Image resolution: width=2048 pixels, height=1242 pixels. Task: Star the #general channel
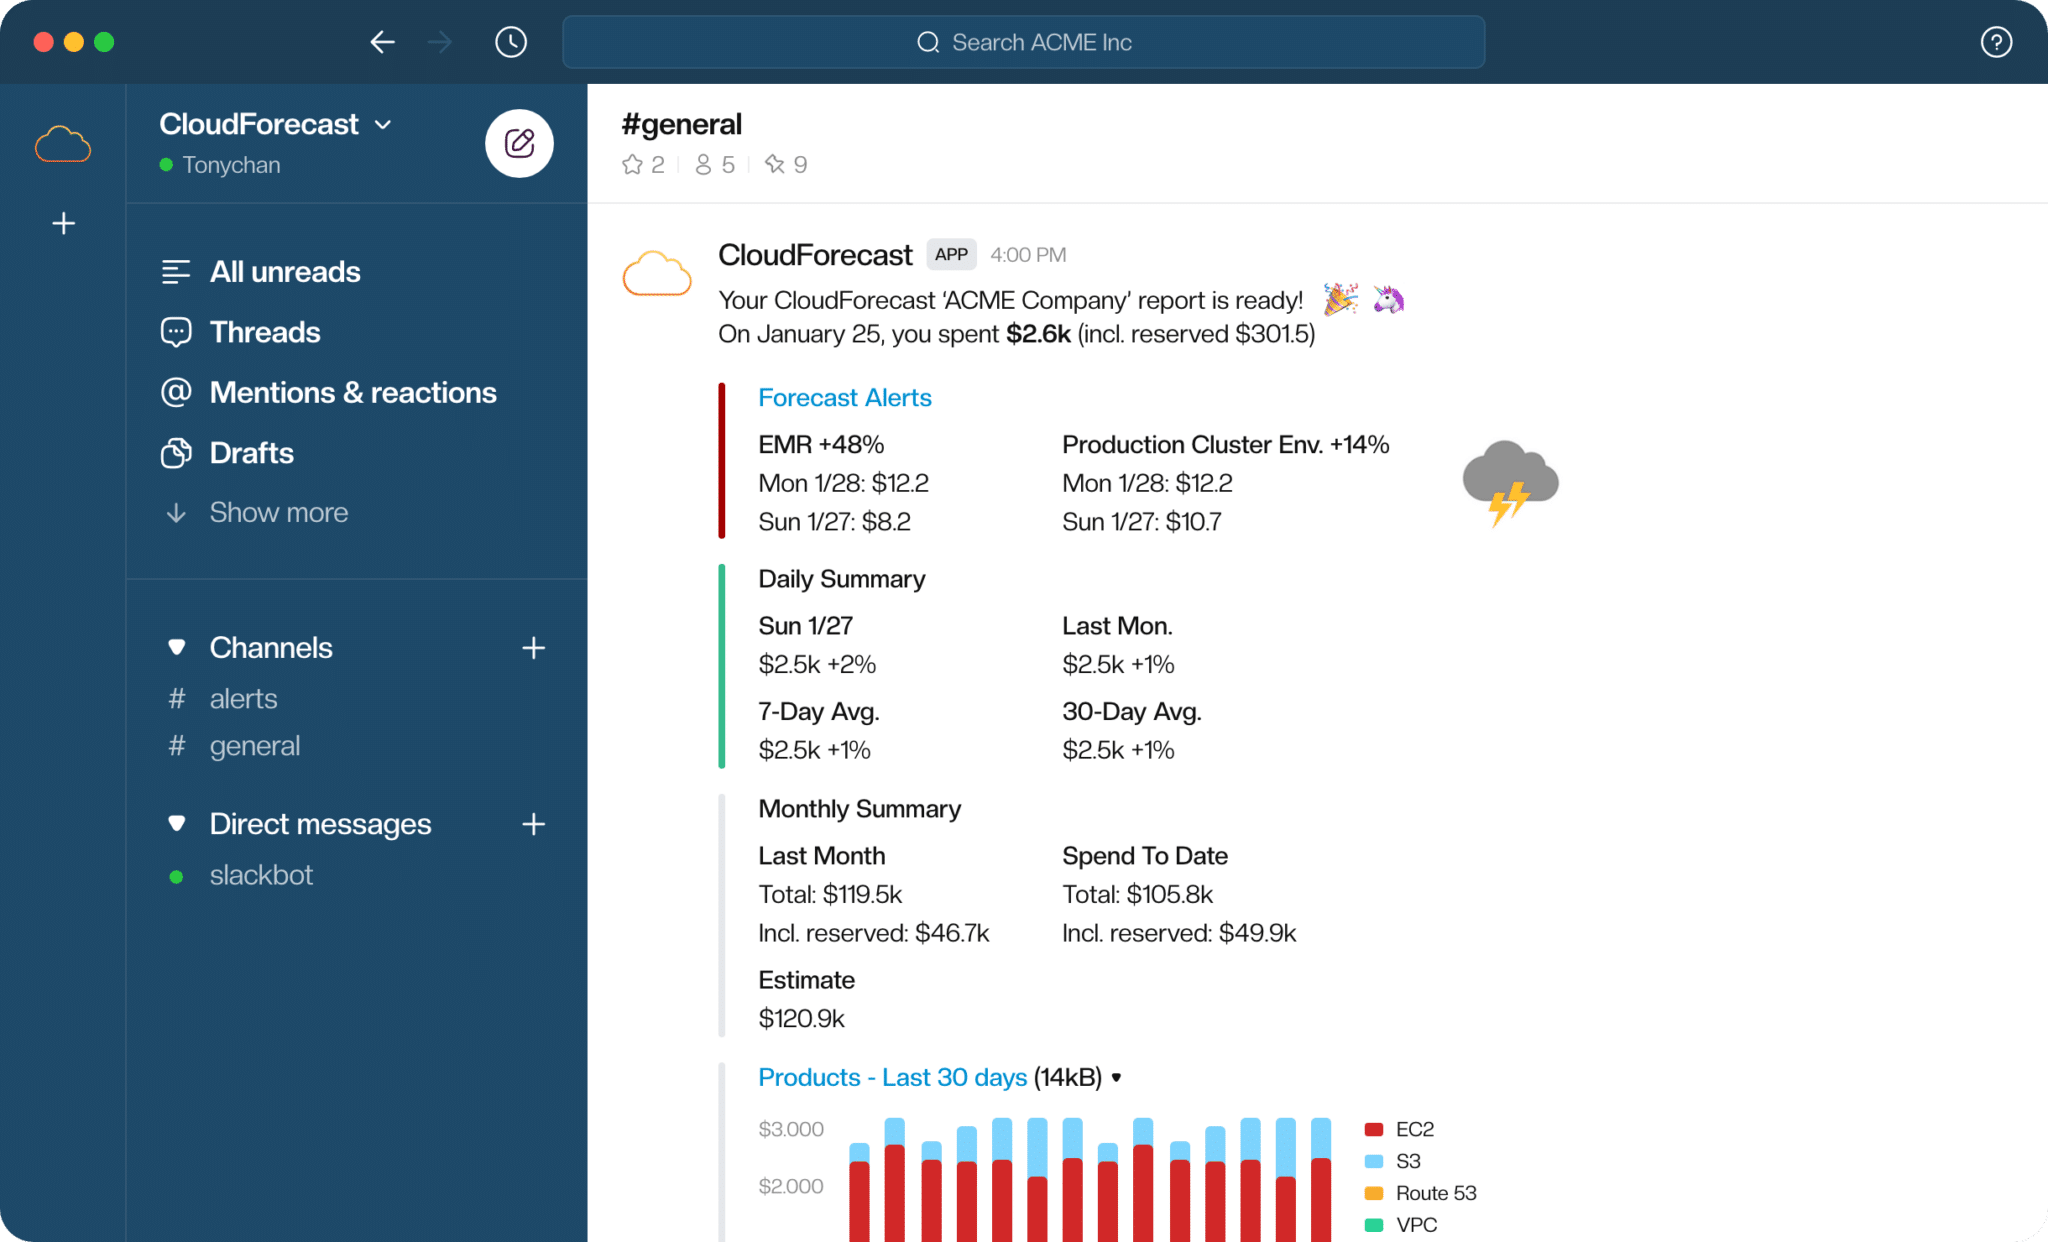coord(632,163)
